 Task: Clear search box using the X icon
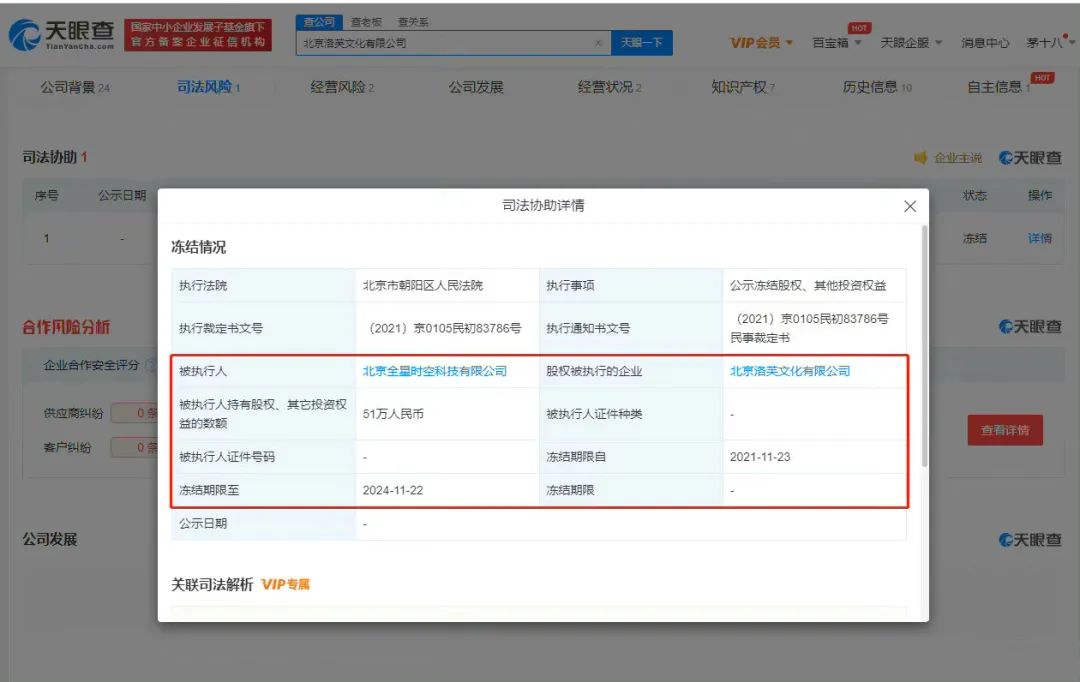click(598, 43)
